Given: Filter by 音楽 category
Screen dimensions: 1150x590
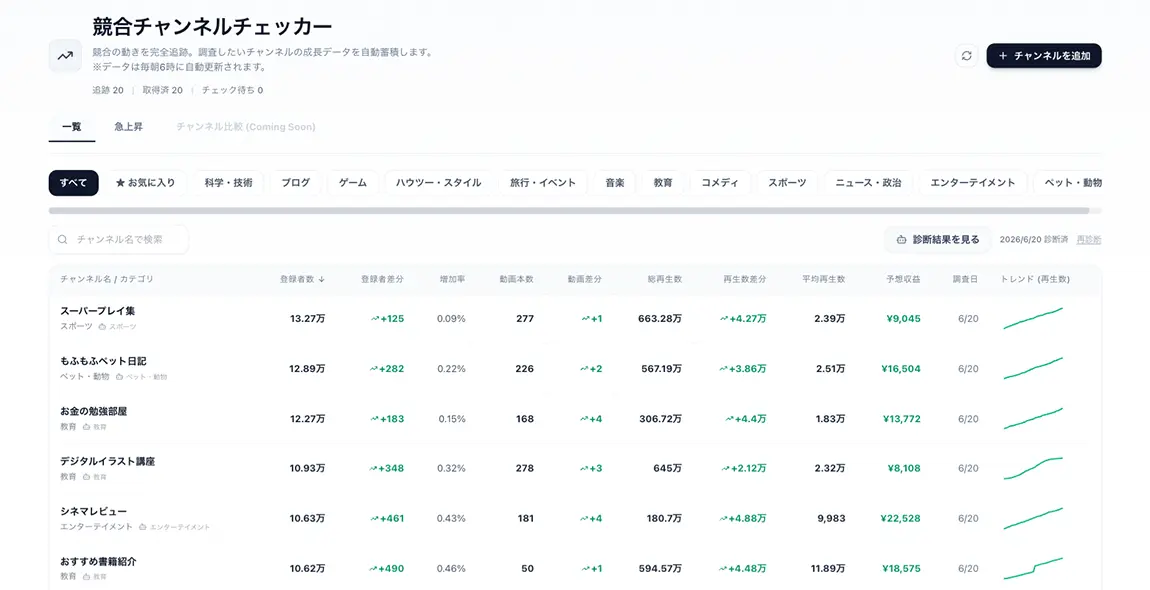Looking at the screenshot, I should [615, 183].
